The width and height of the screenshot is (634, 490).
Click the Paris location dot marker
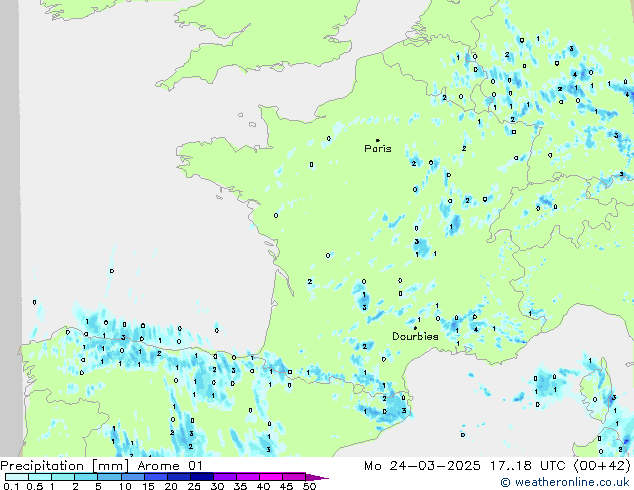(378, 140)
